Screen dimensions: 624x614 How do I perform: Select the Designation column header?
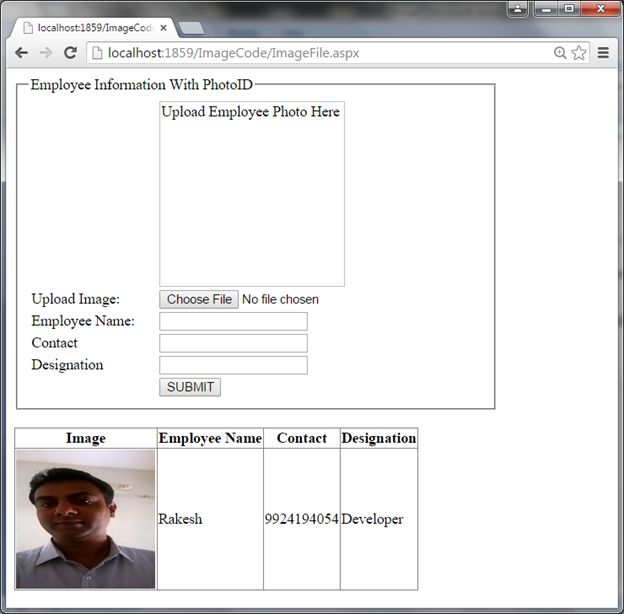click(379, 438)
